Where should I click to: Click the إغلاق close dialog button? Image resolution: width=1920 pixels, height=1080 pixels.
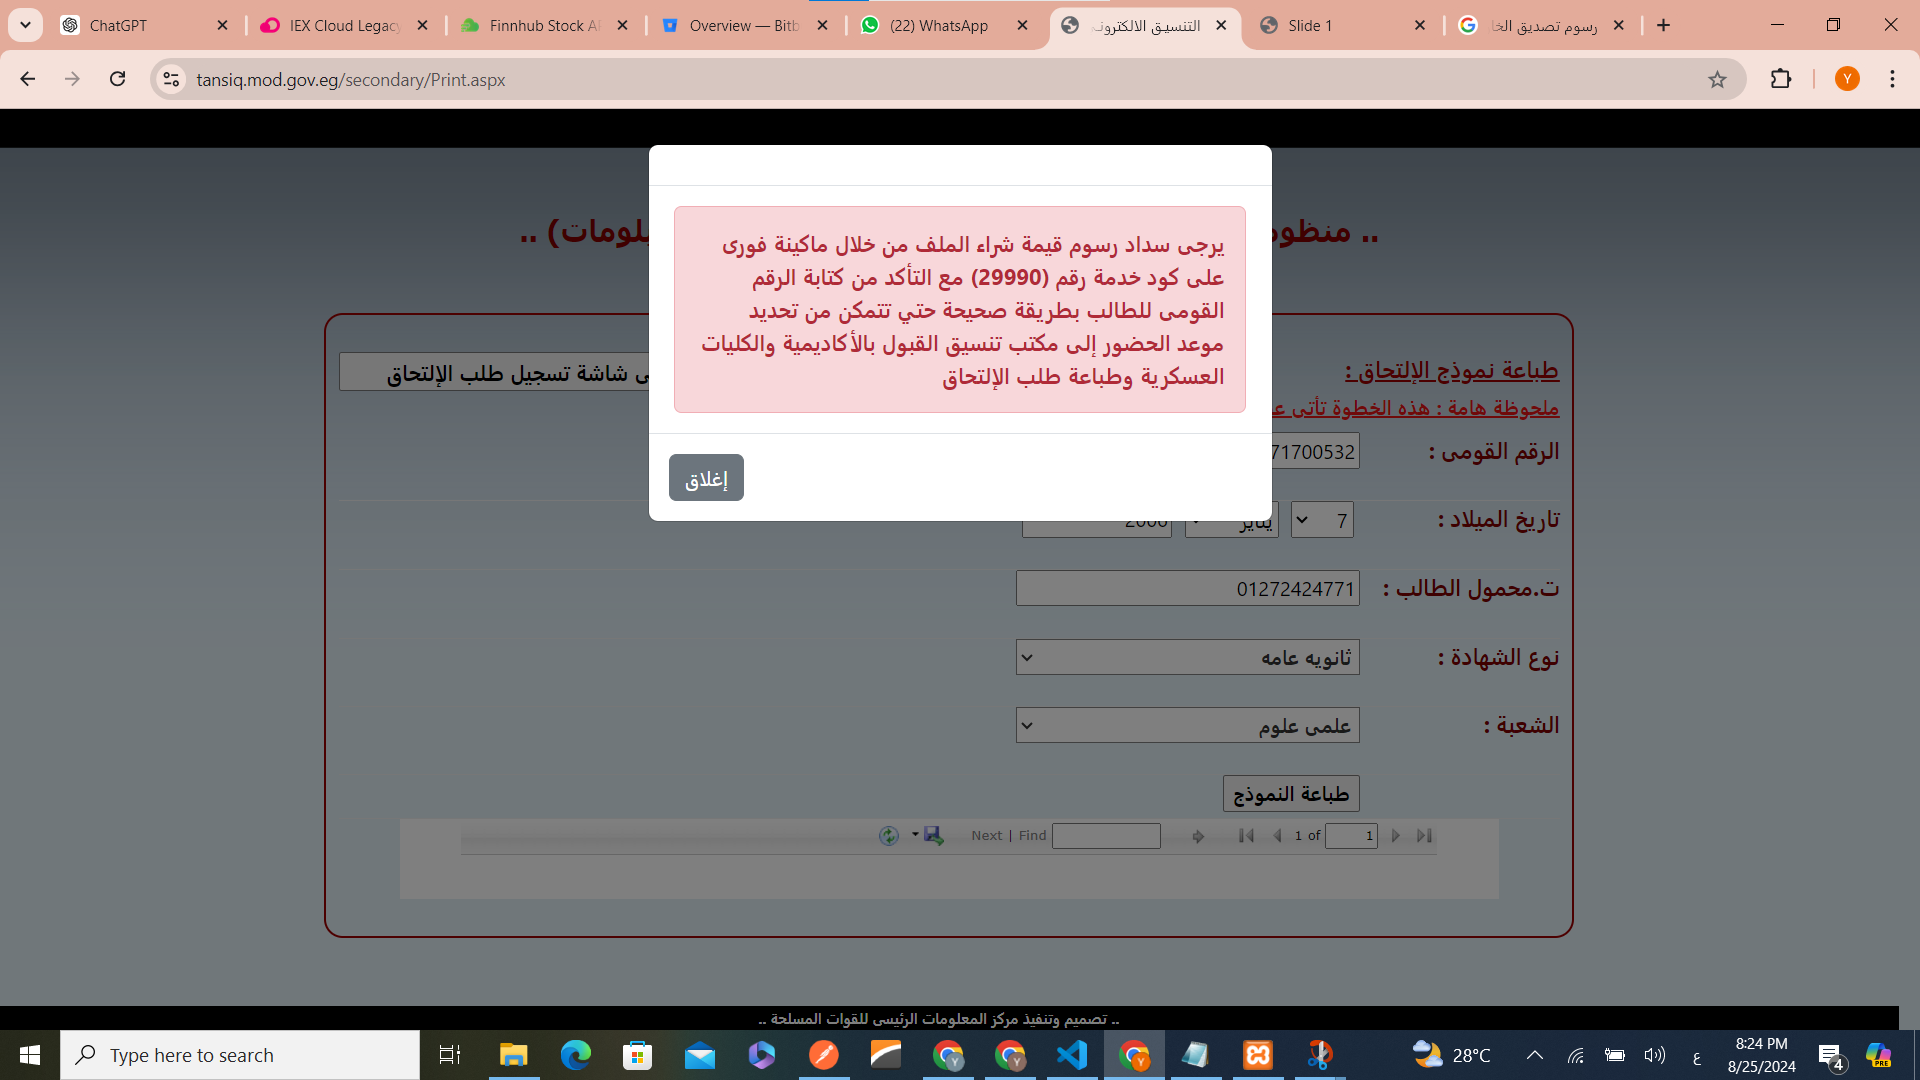pyautogui.click(x=705, y=477)
